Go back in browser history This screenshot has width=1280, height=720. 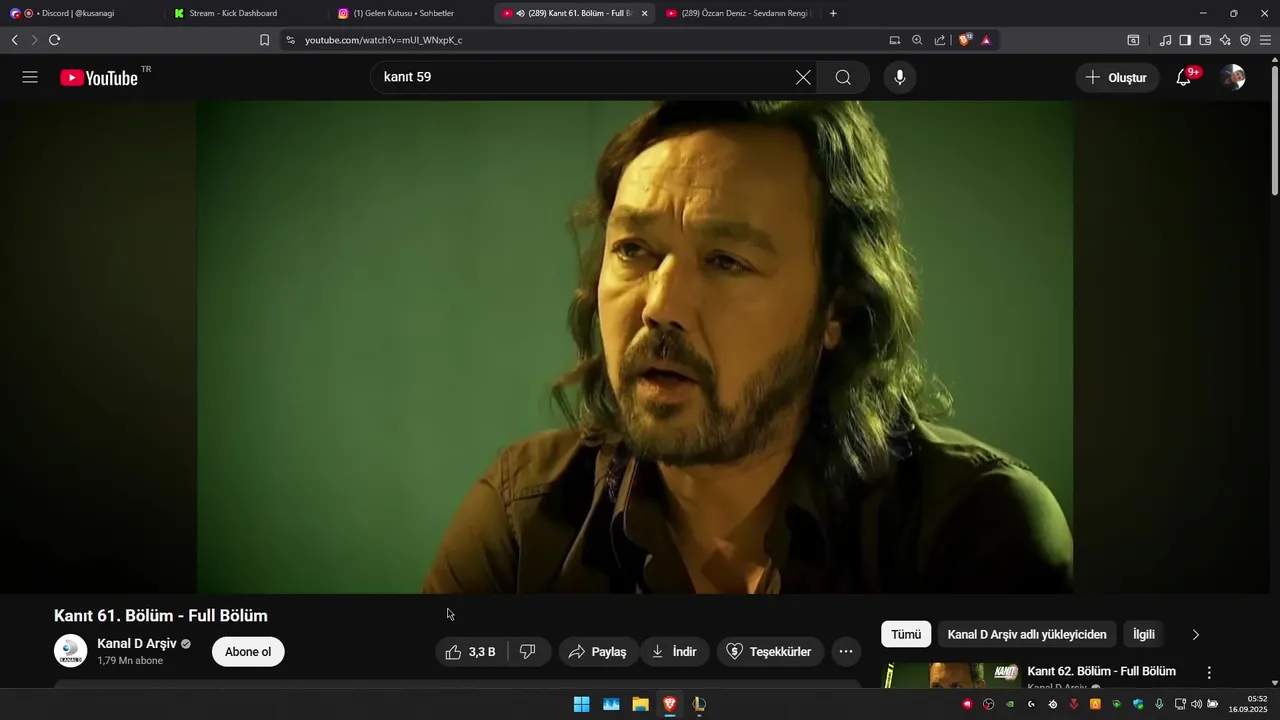pos(14,40)
